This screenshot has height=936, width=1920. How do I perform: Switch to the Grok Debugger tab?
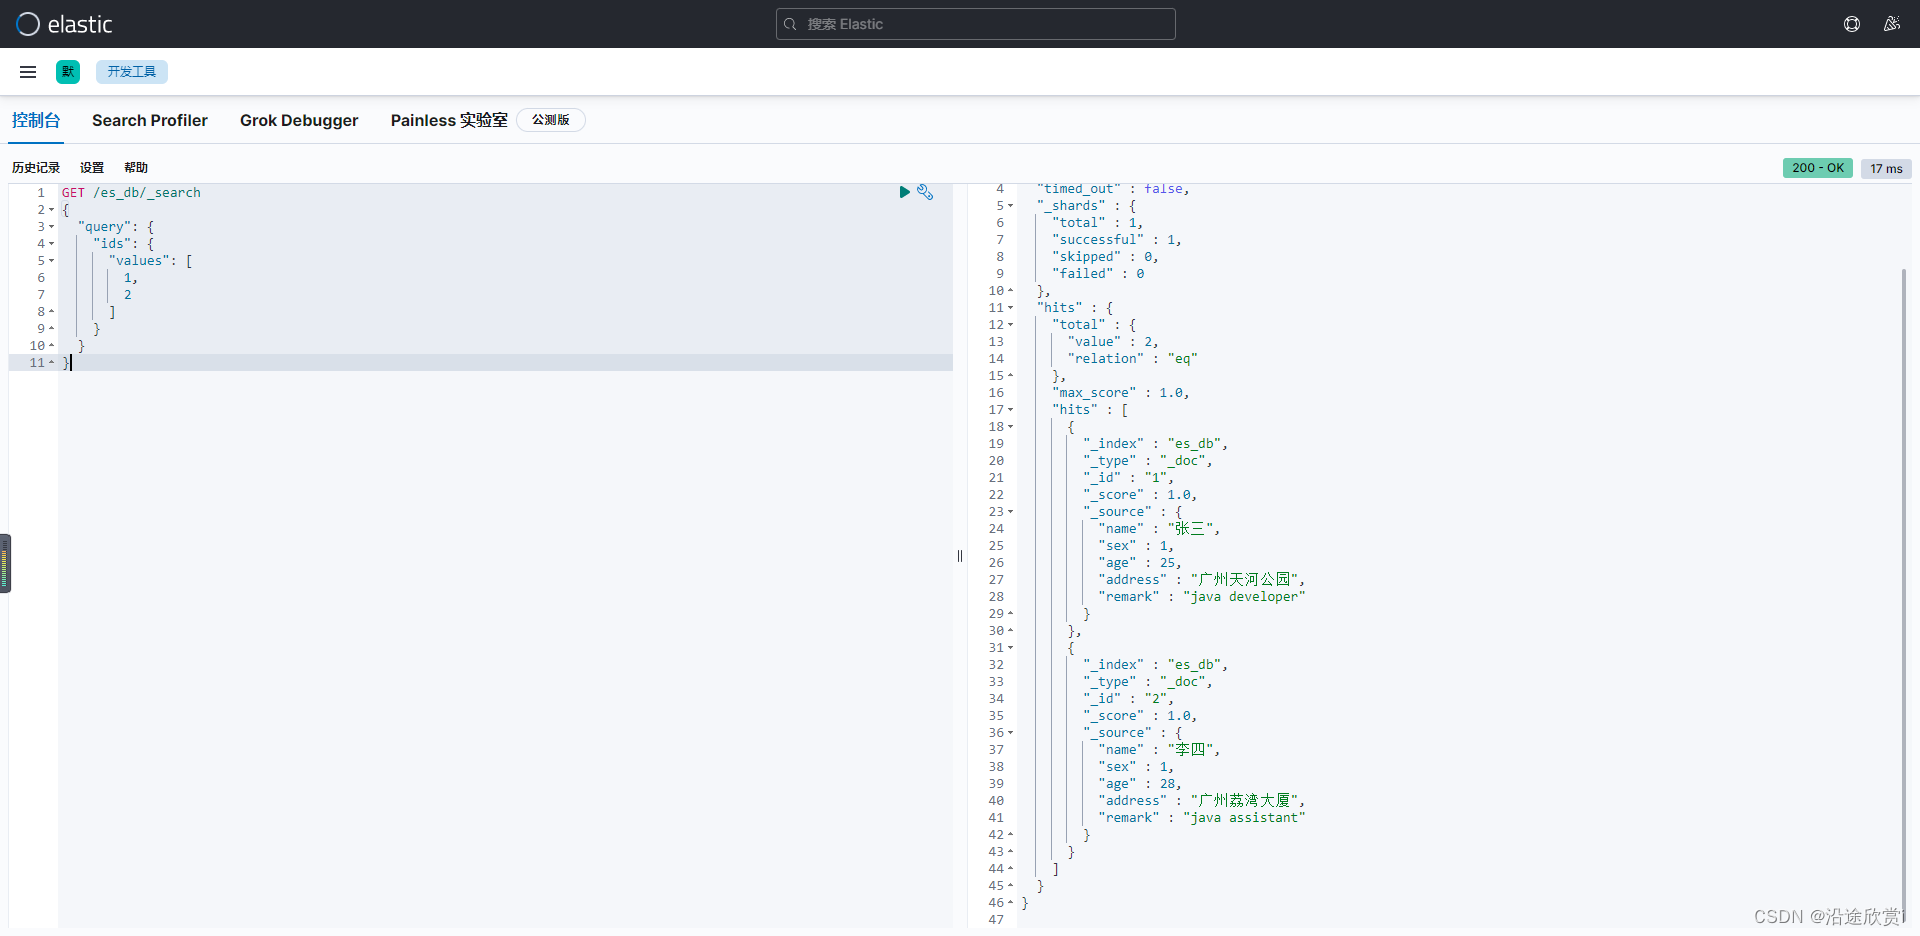coord(299,120)
